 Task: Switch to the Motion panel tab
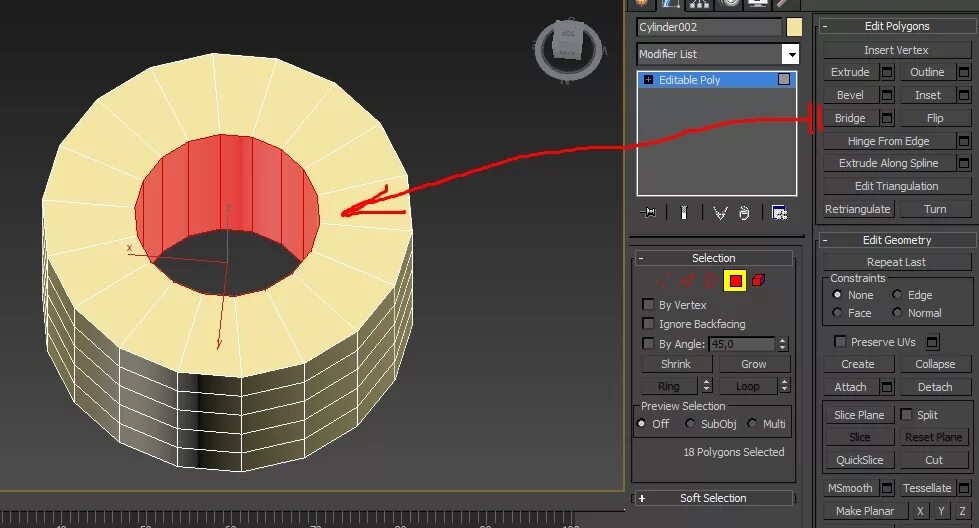[x=728, y=4]
